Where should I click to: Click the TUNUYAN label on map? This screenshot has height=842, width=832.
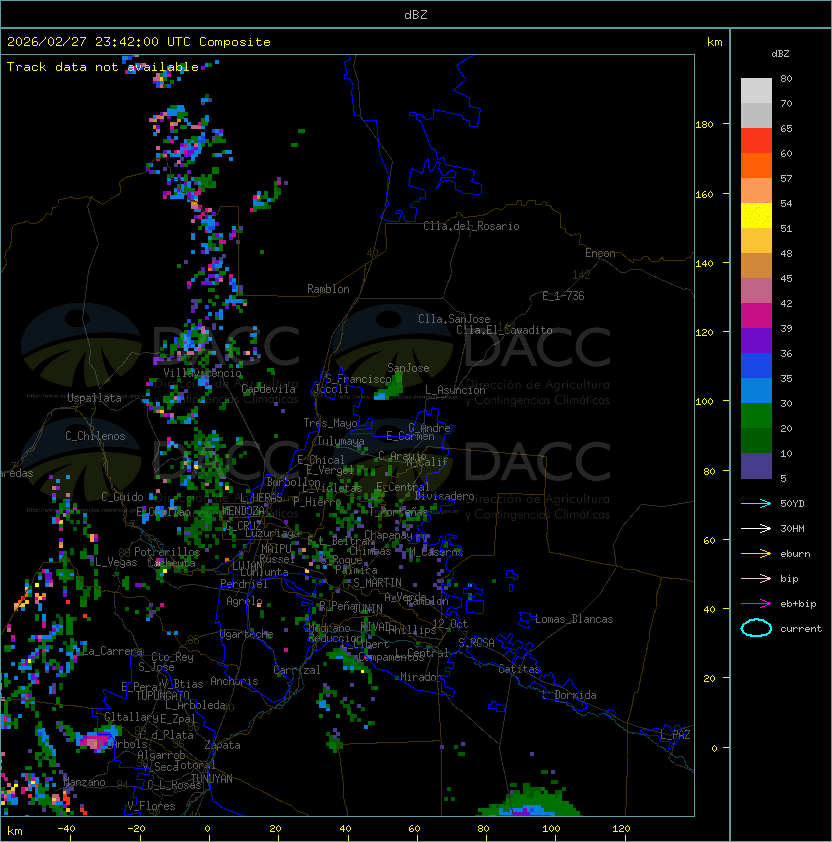tap(211, 778)
